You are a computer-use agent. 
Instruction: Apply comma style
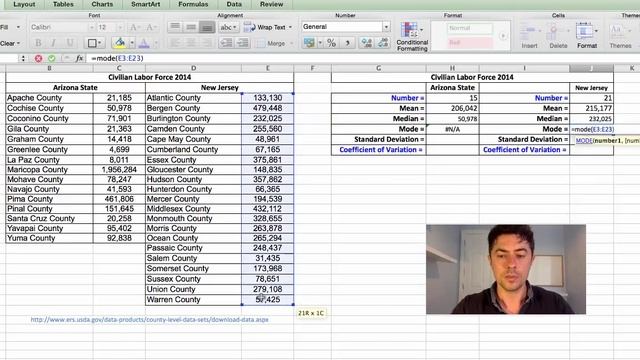click(347, 42)
